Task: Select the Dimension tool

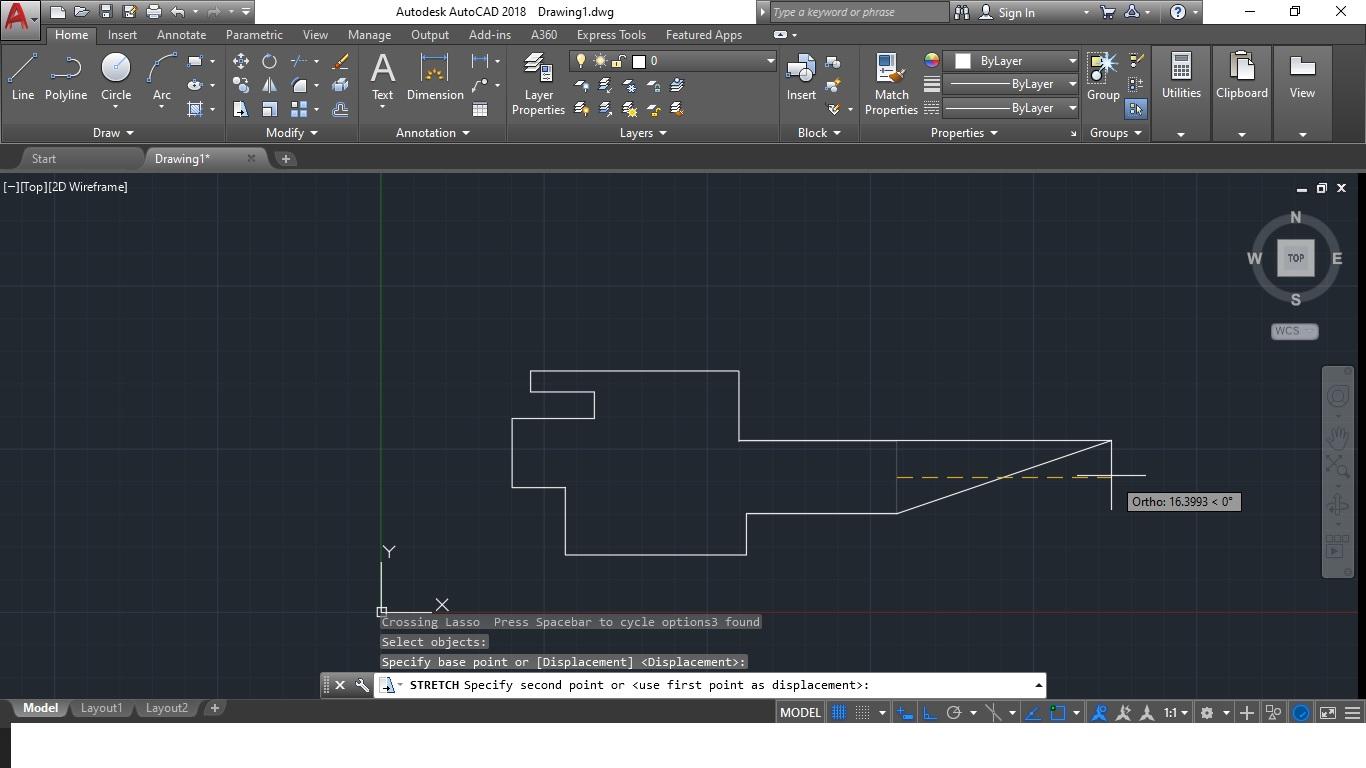Action: coord(435,78)
